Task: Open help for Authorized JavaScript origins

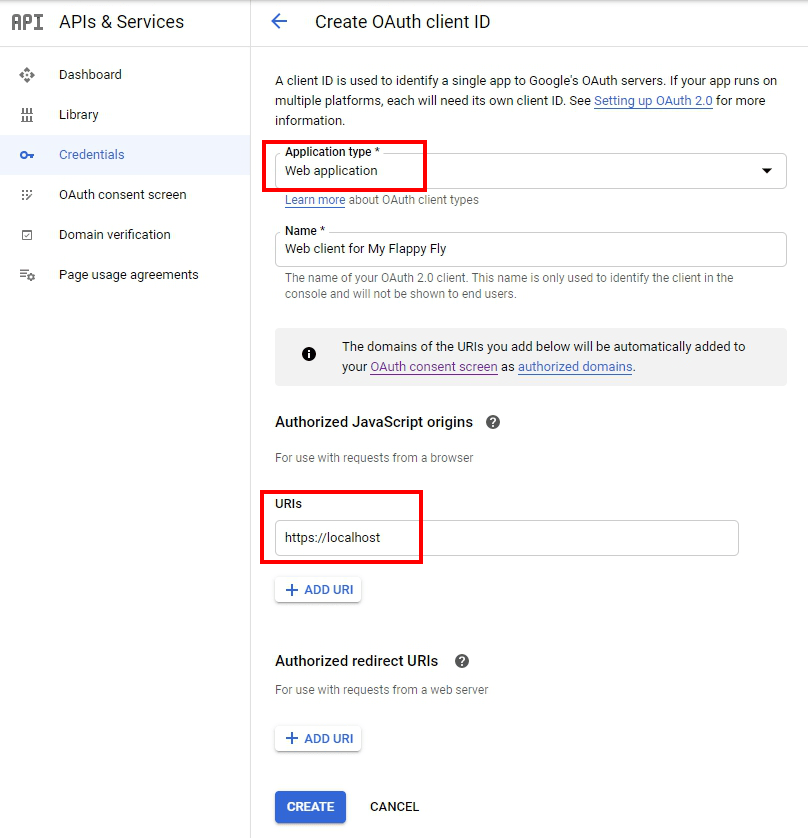Action: click(492, 422)
